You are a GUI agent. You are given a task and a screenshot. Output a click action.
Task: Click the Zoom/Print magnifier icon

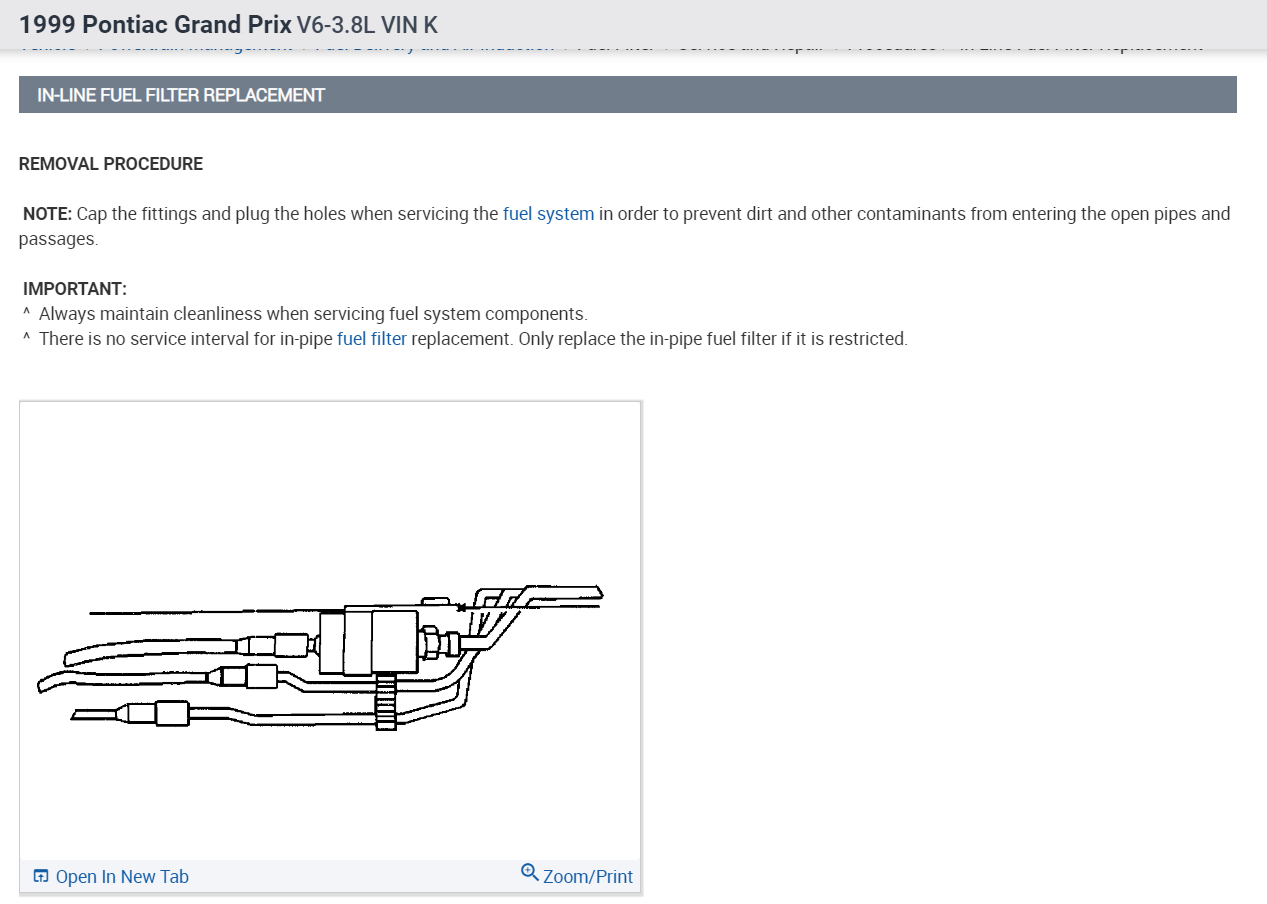coord(530,873)
